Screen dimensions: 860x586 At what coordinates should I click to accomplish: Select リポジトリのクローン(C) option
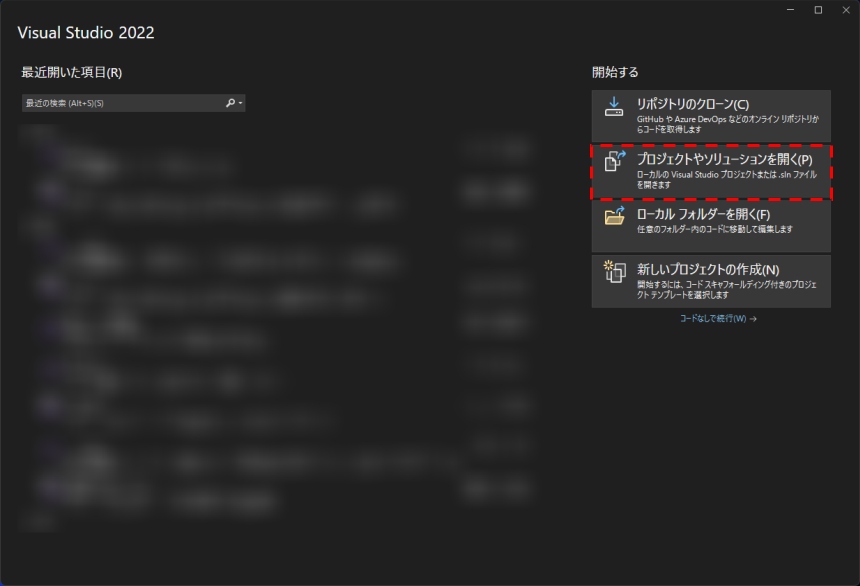[x=711, y=116]
